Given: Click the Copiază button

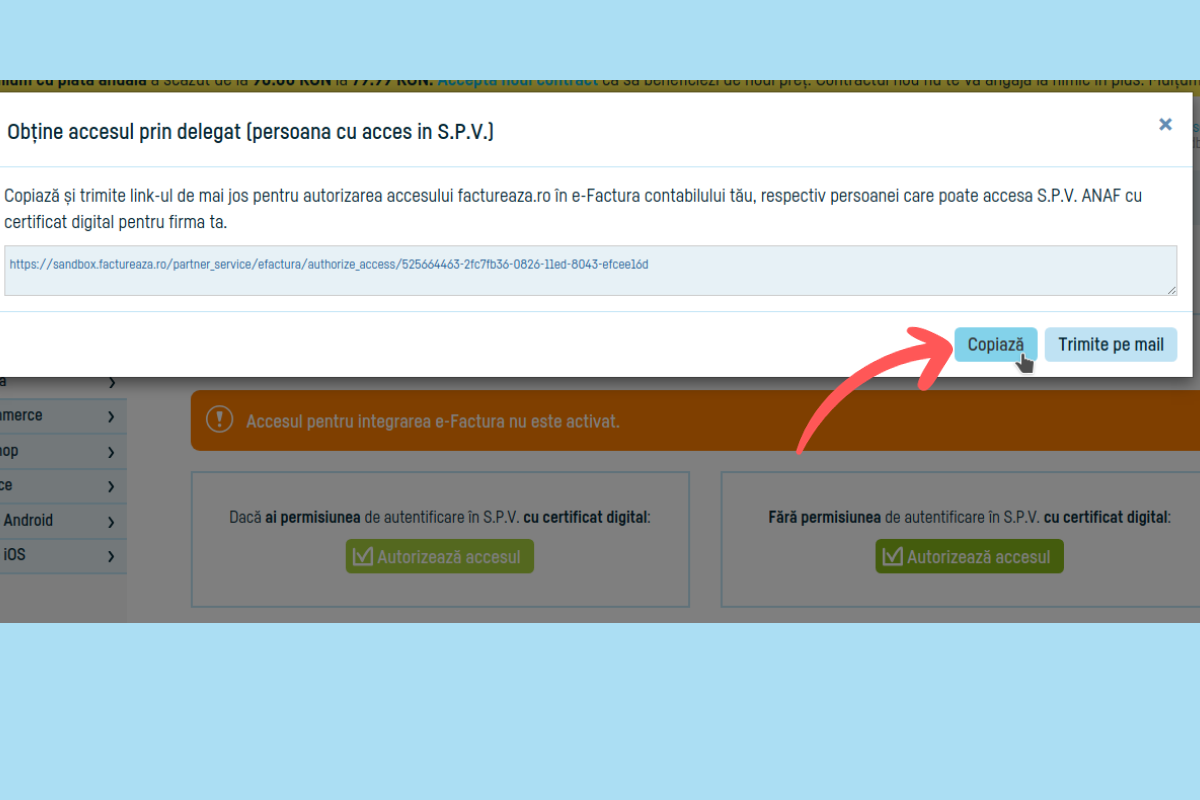Looking at the screenshot, I should point(995,345).
